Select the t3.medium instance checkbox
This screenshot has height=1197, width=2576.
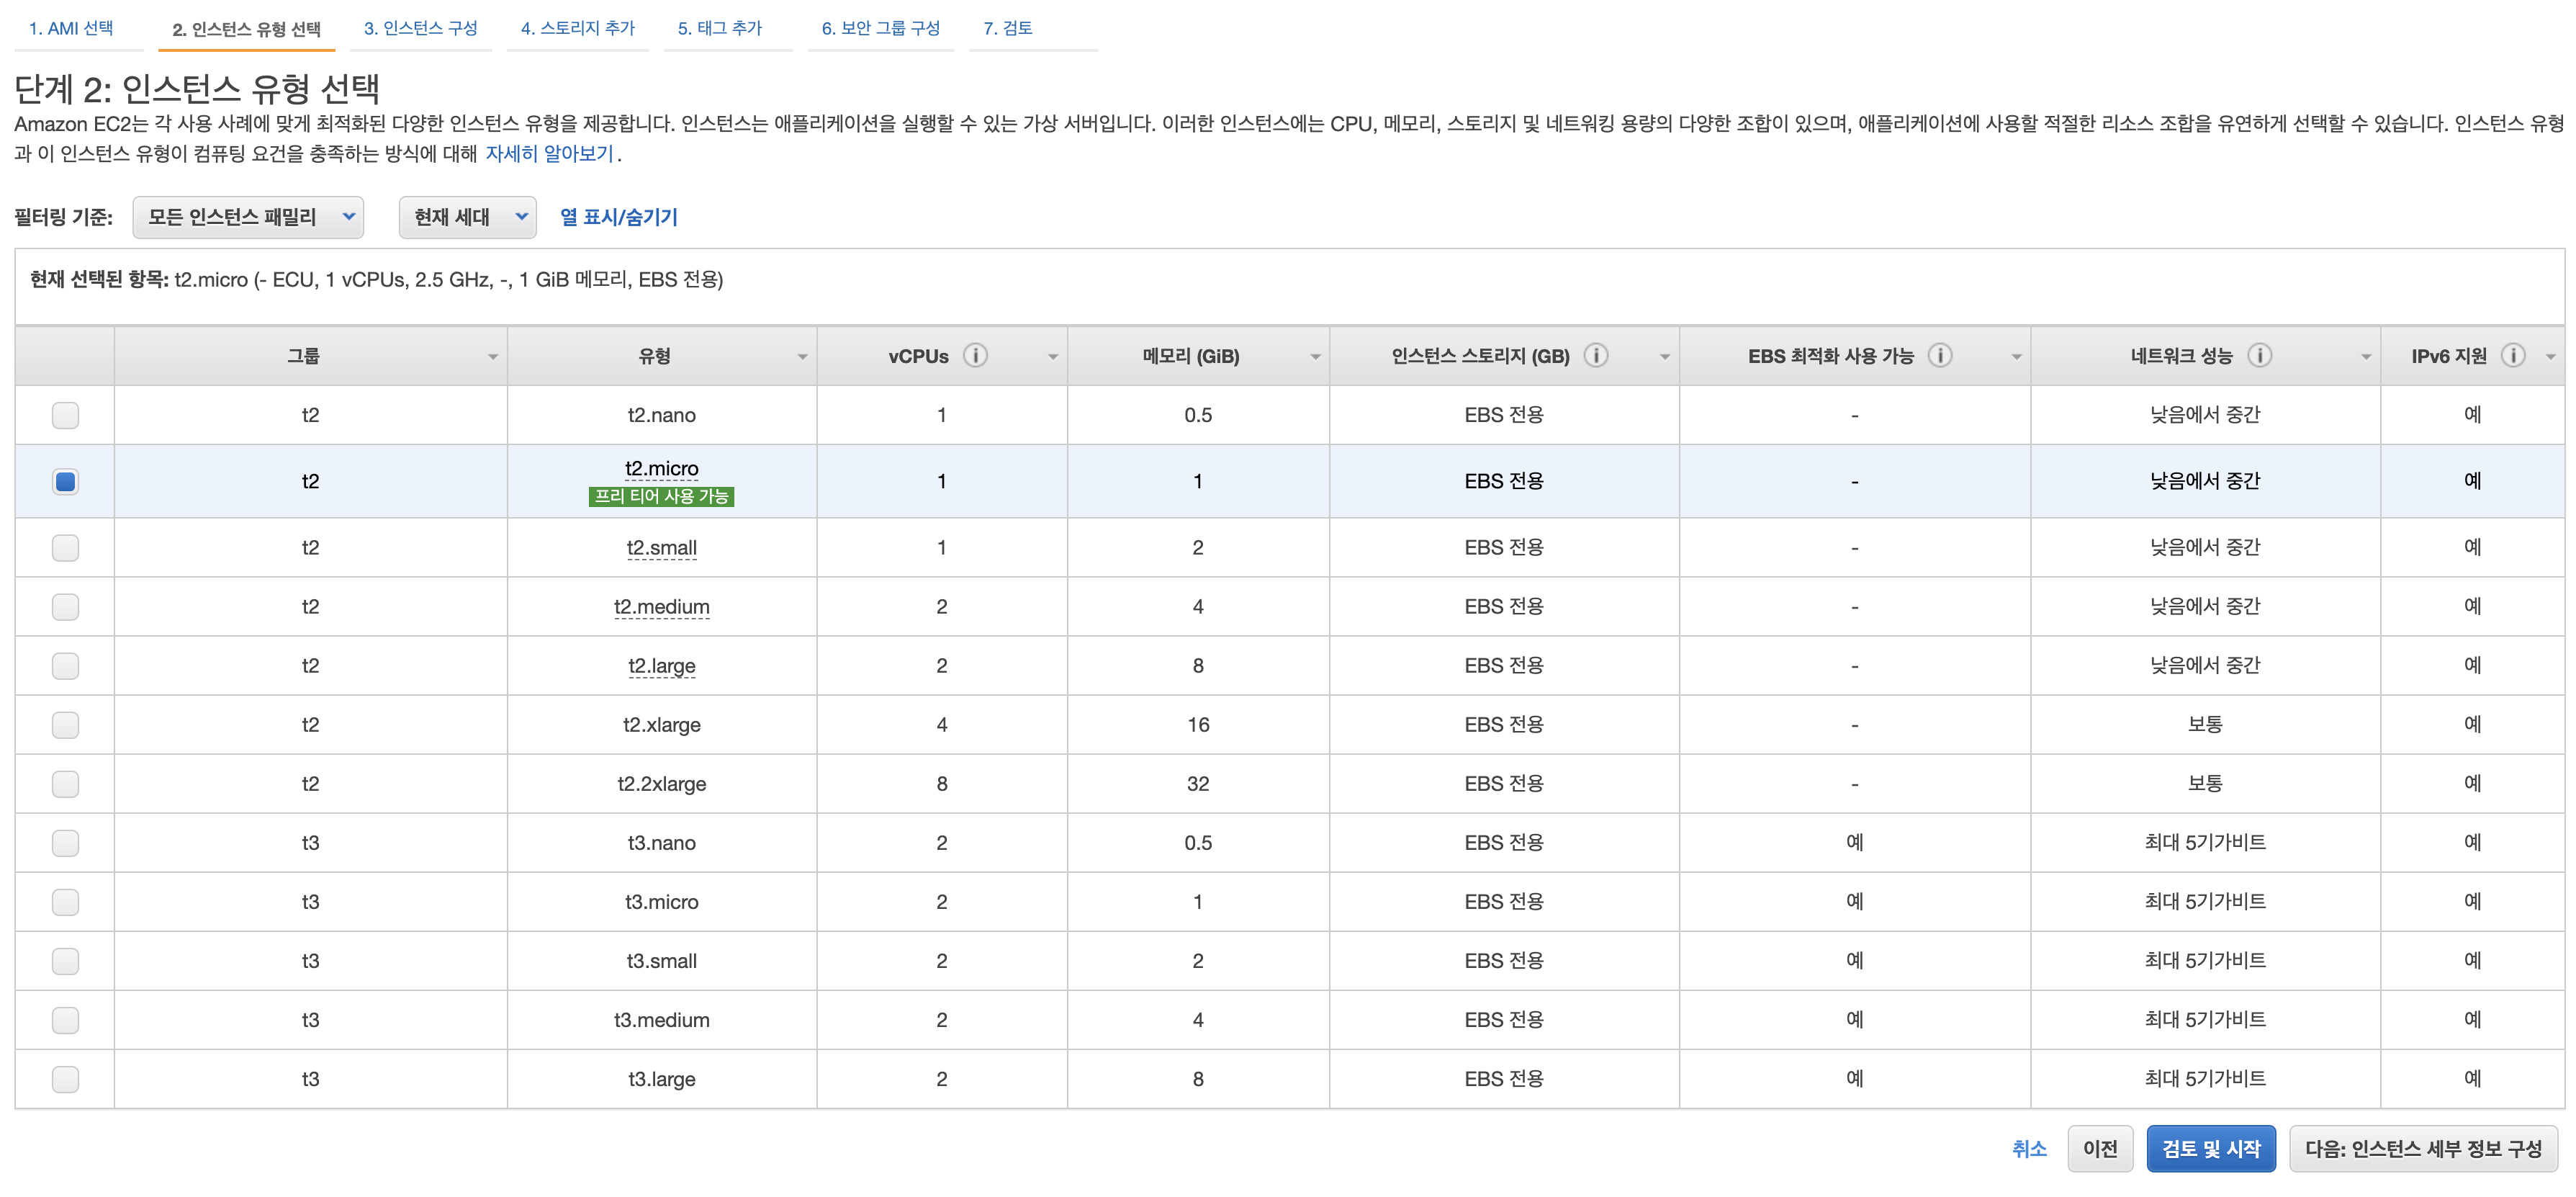pos(65,1020)
